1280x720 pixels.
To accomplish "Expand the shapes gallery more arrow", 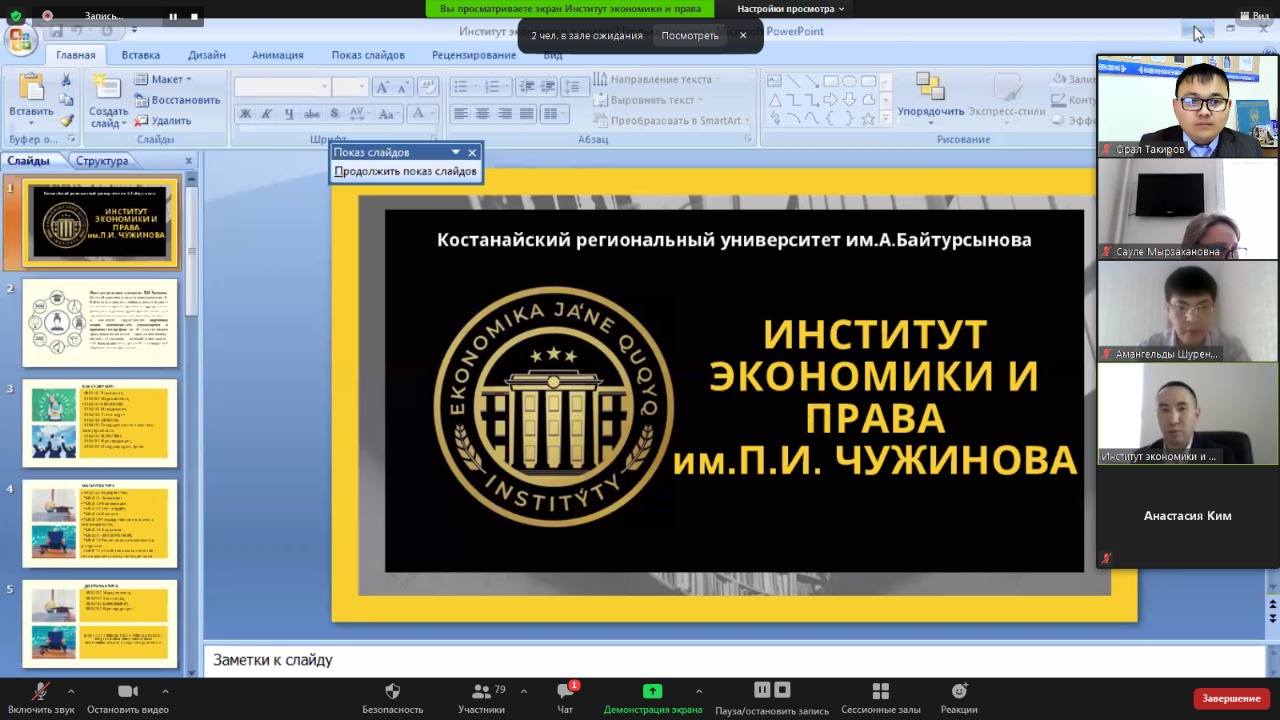I will (x=886, y=119).
